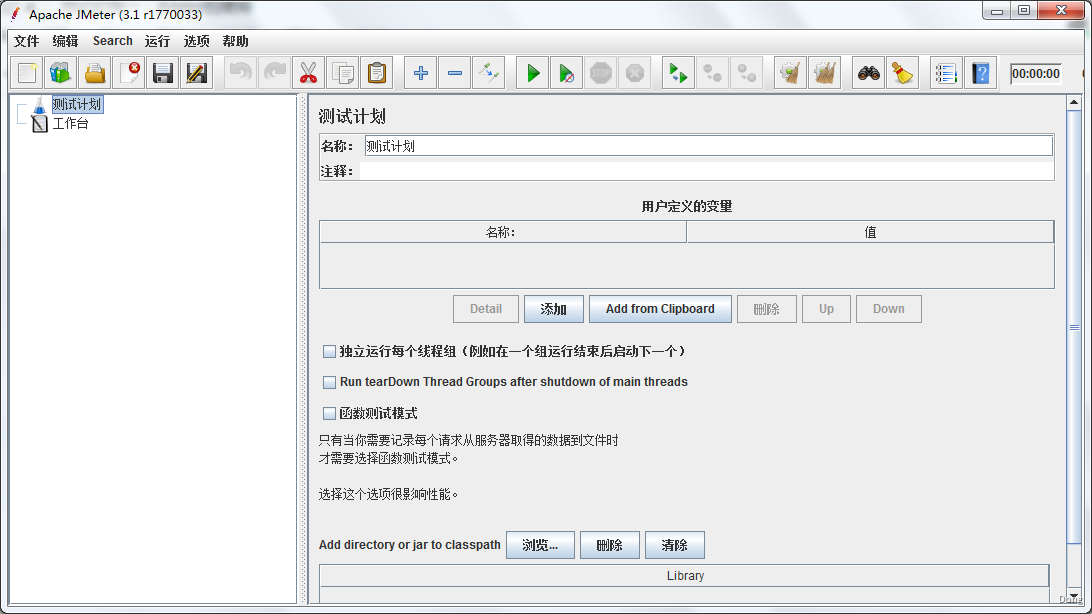Click the Undo arrow icon
The width and height of the screenshot is (1092, 614).
[241, 73]
